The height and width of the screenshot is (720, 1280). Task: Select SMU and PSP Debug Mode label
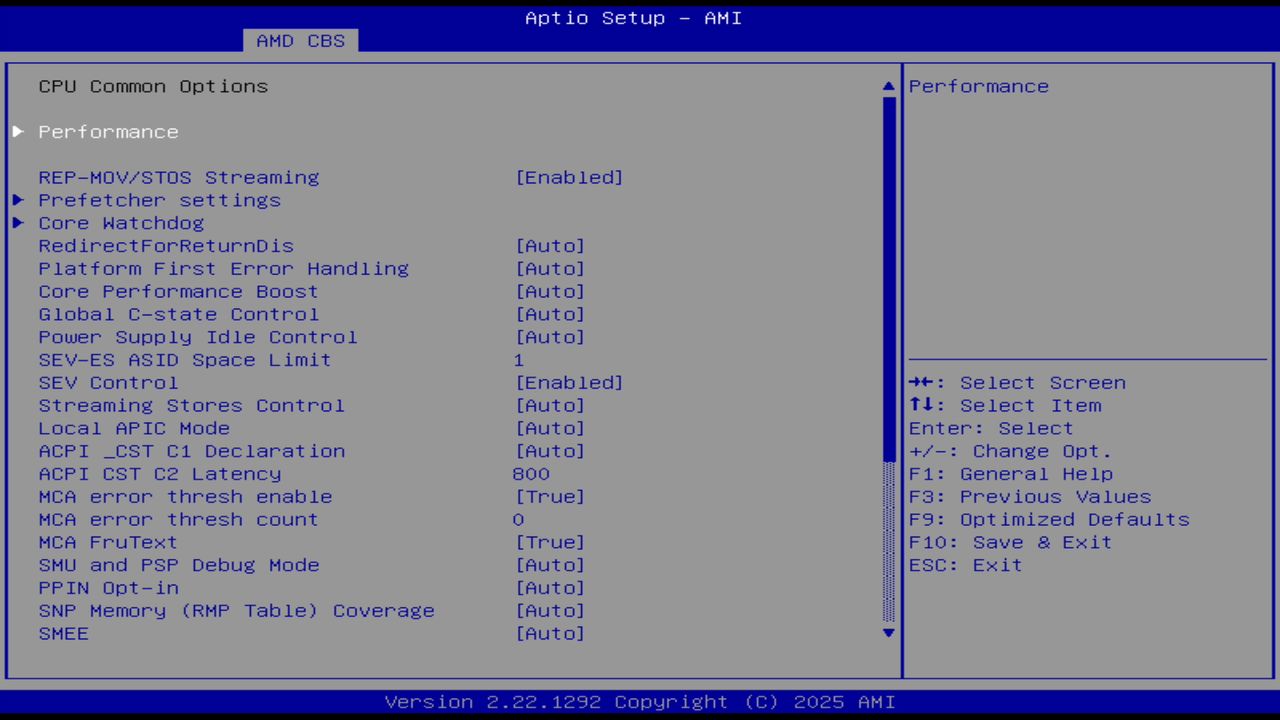[179, 565]
